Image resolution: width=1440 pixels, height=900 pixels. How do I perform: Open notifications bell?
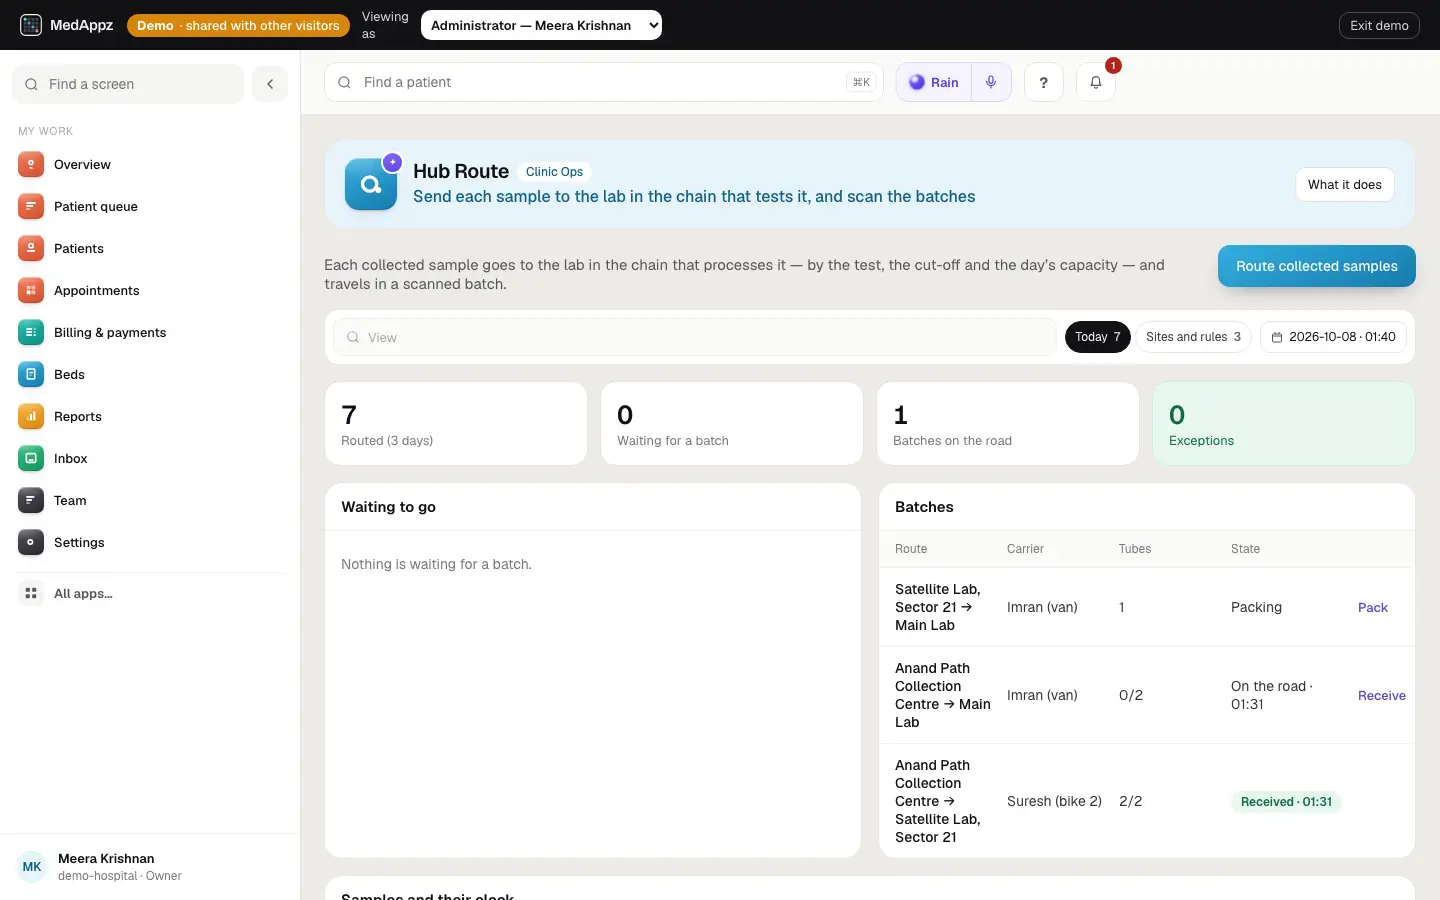coord(1096,82)
